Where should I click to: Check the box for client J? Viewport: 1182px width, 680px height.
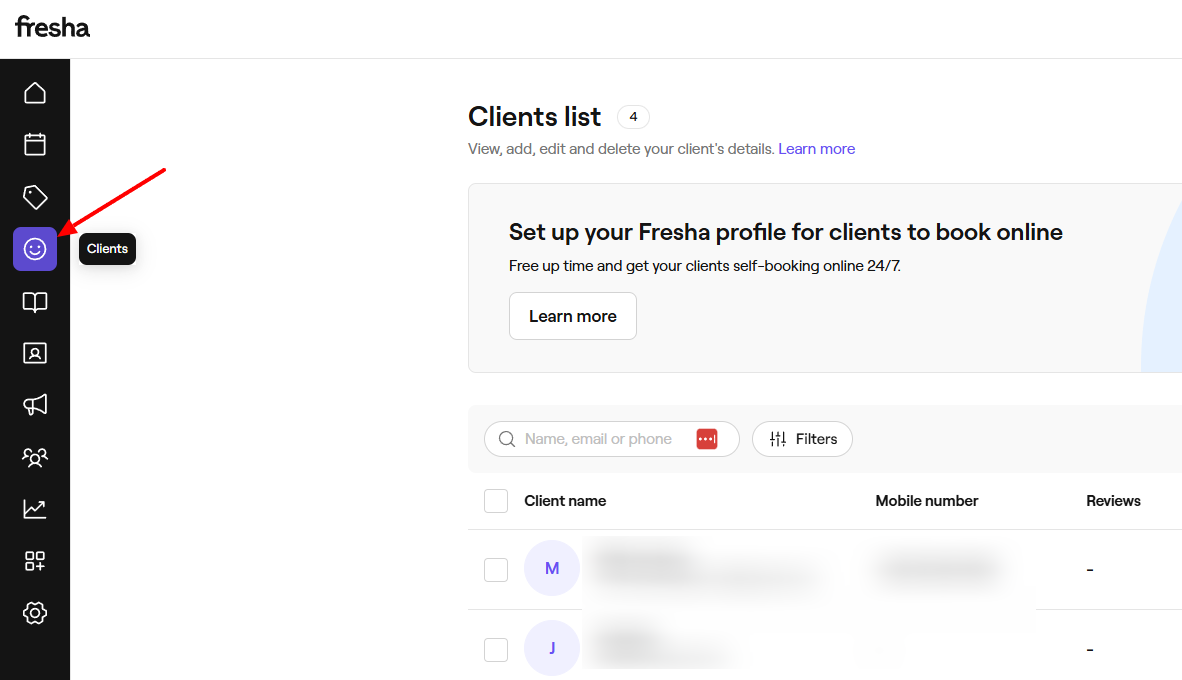click(x=496, y=649)
